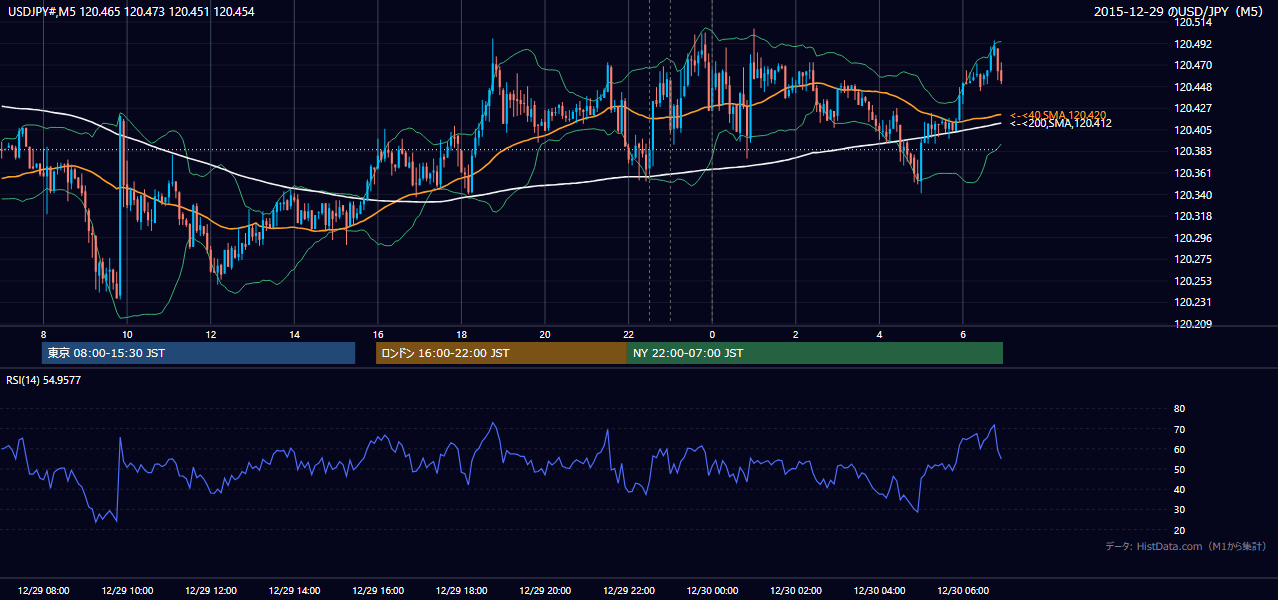Viewport: 1278px width, 600px height.
Task: Click the 12/29 18:00 bottom time label
Action: tap(462, 591)
